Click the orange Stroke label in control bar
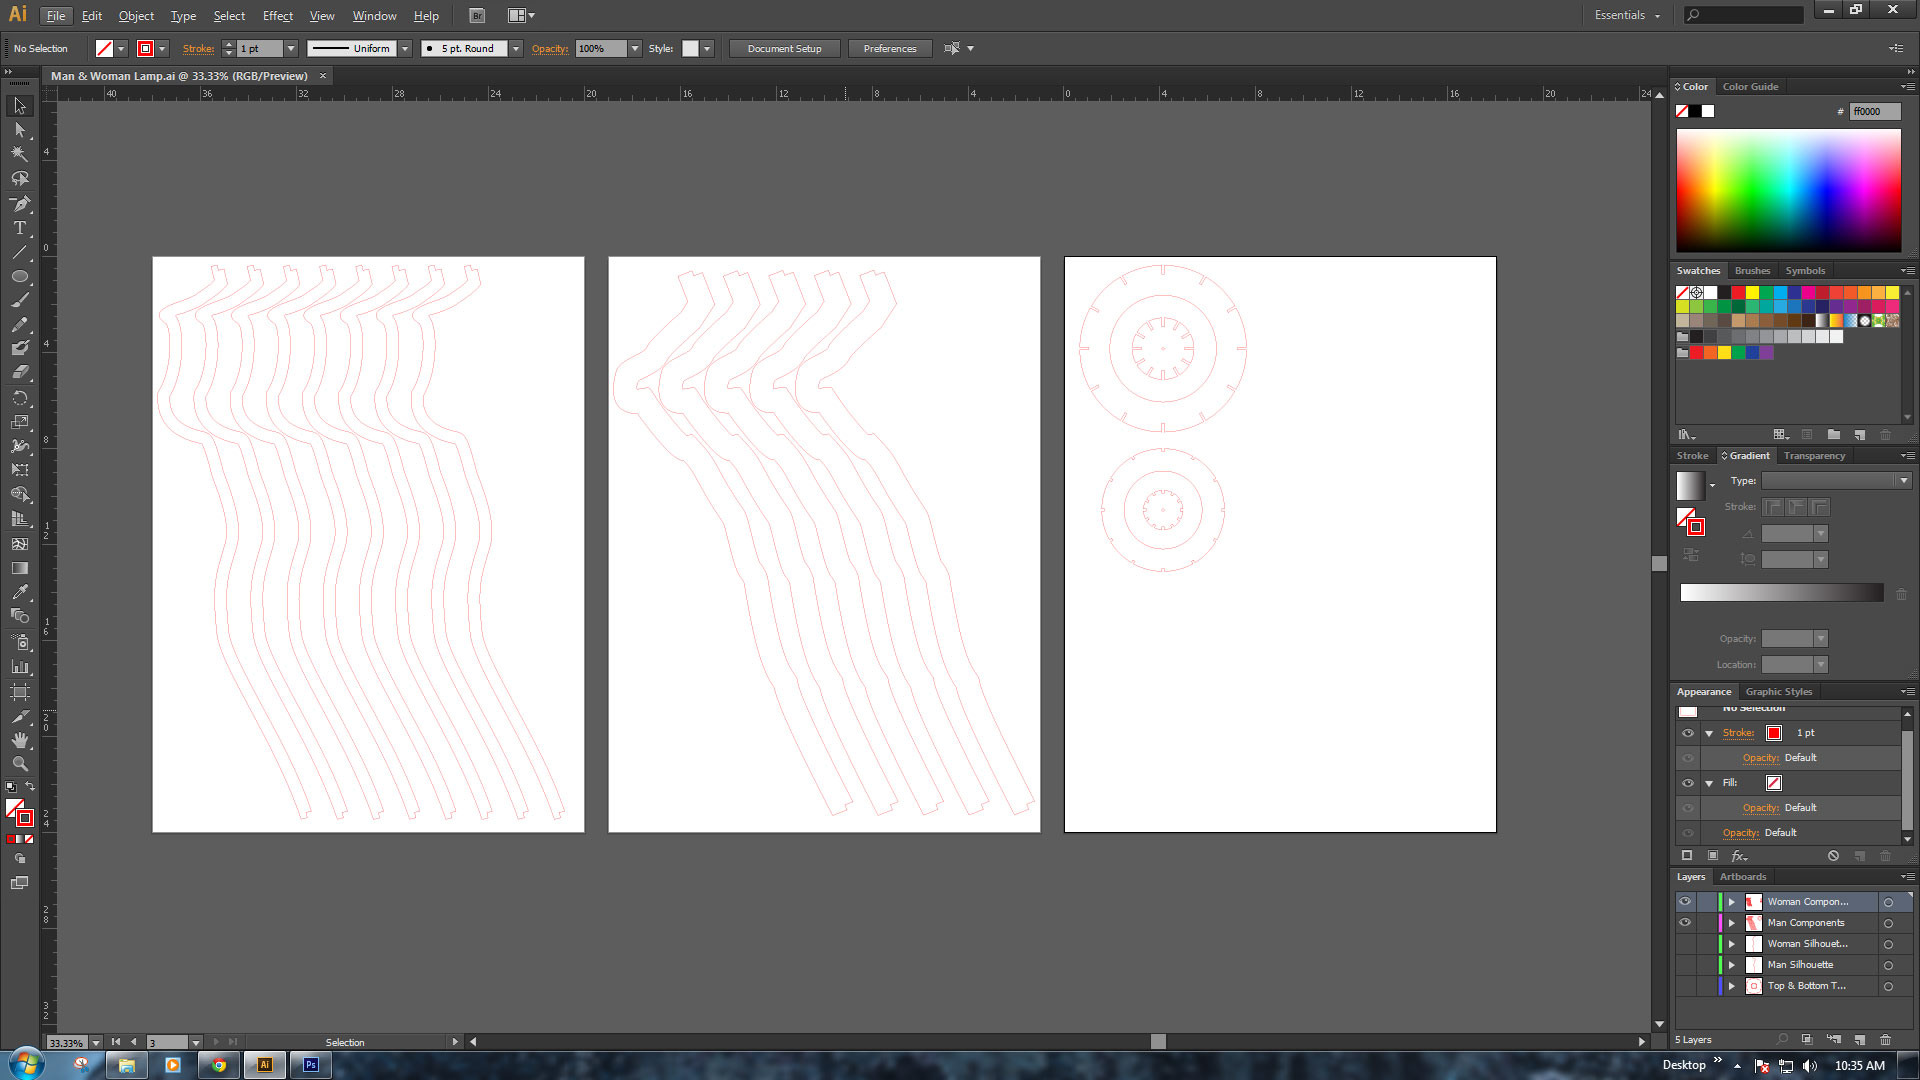The width and height of the screenshot is (1920, 1080). tap(198, 48)
